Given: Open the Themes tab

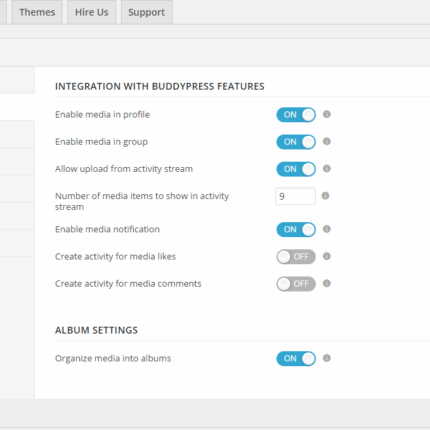Looking at the screenshot, I should (37, 12).
